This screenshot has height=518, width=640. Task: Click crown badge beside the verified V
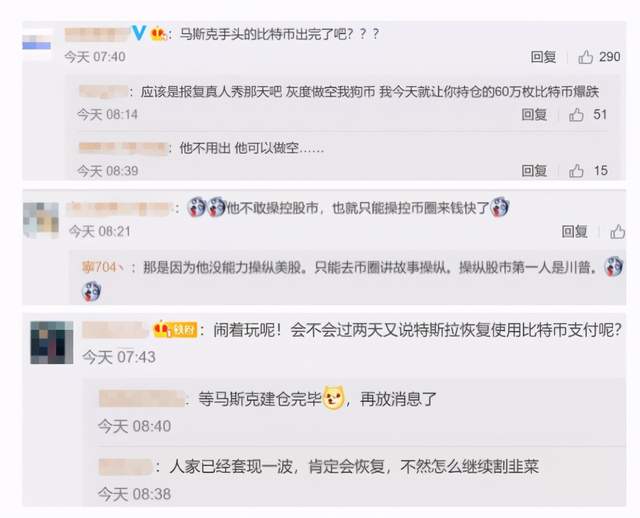pos(158,33)
